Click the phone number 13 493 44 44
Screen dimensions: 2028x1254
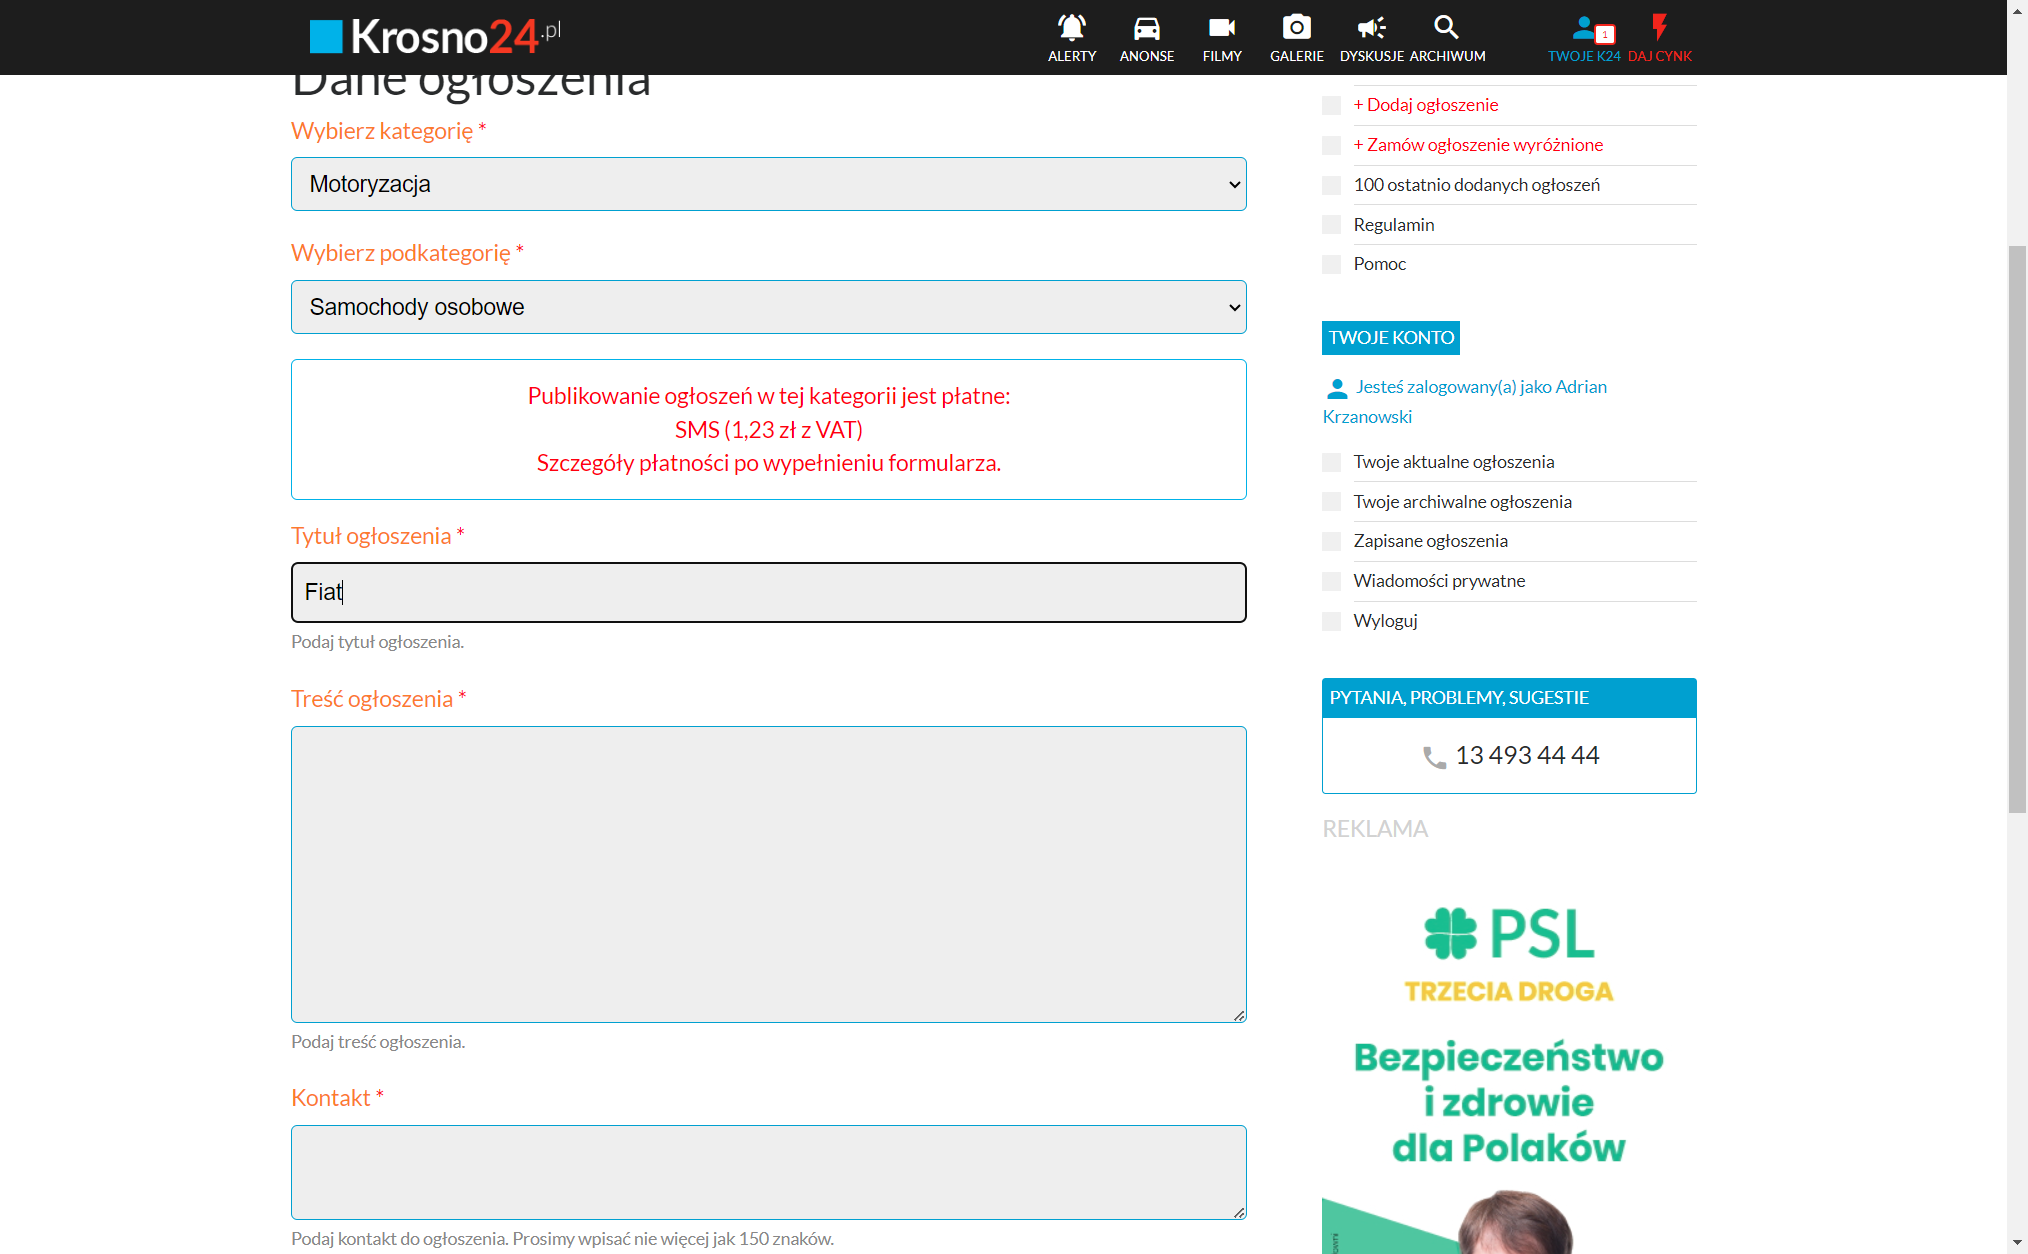pos(1527,756)
